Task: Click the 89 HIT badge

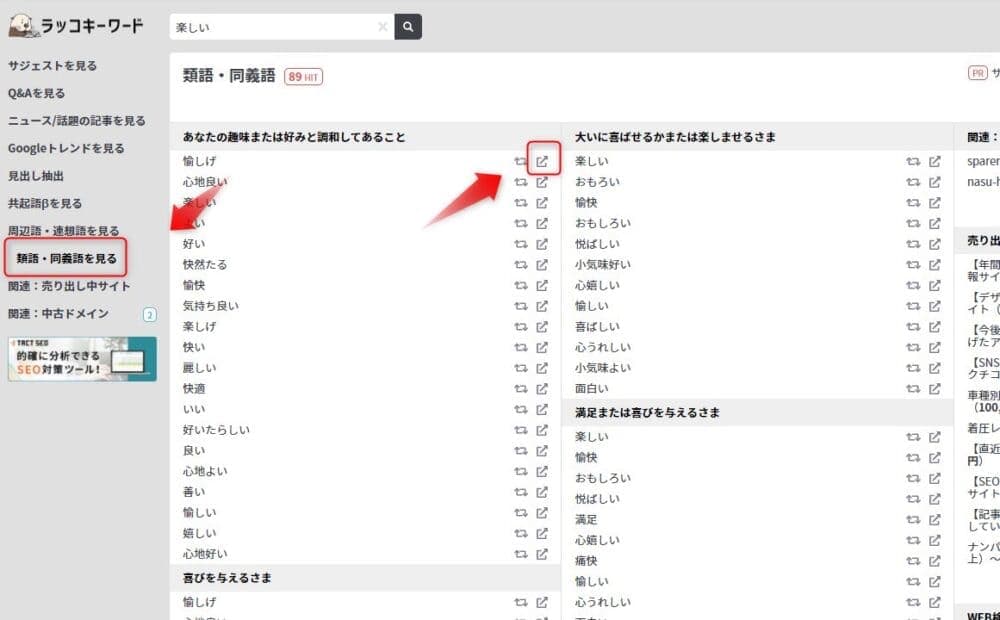Action: pos(304,77)
